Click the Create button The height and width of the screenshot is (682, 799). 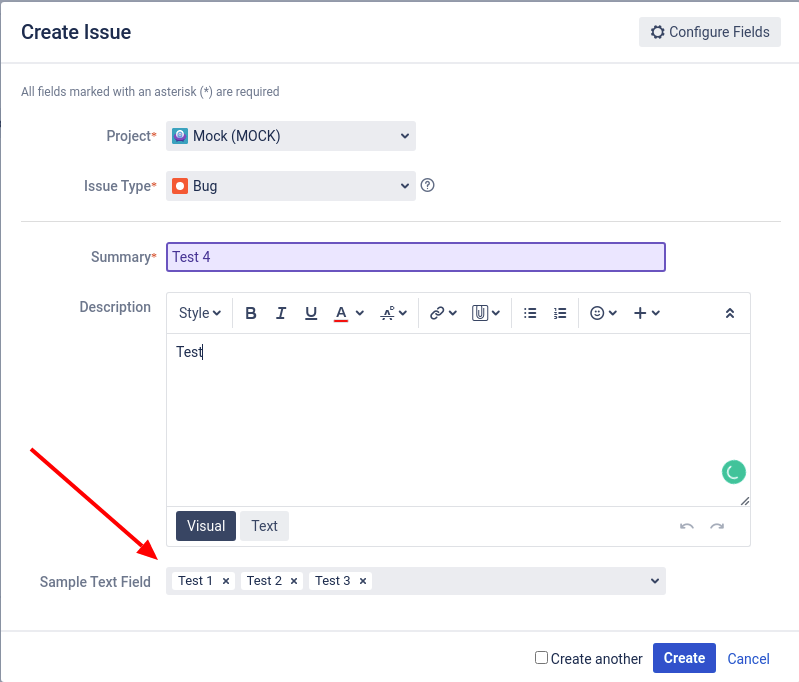pyautogui.click(x=684, y=658)
